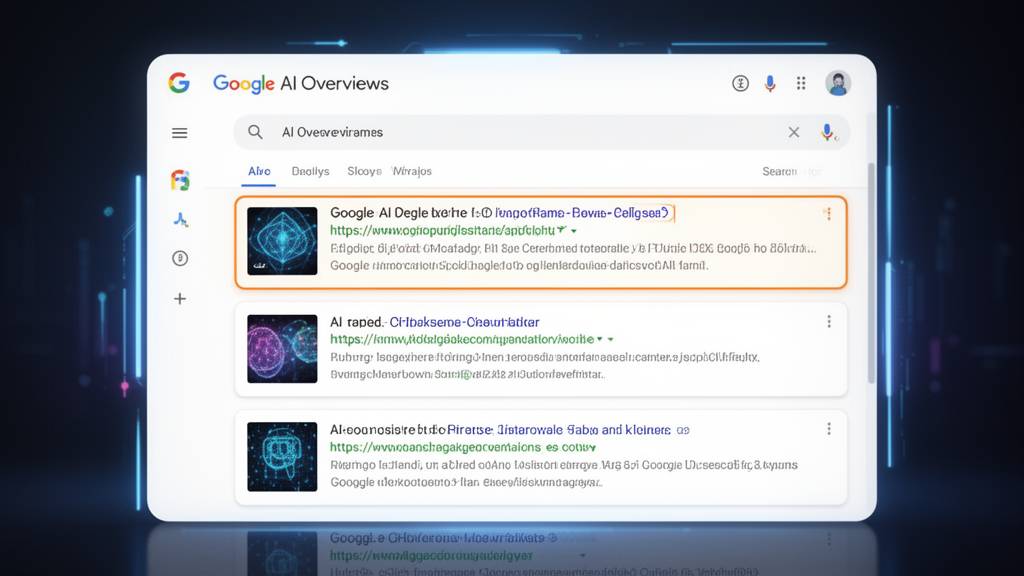Open thumbnail of the third result
The width and height of the screenshot is (1024, 576).
click(282, 456)
